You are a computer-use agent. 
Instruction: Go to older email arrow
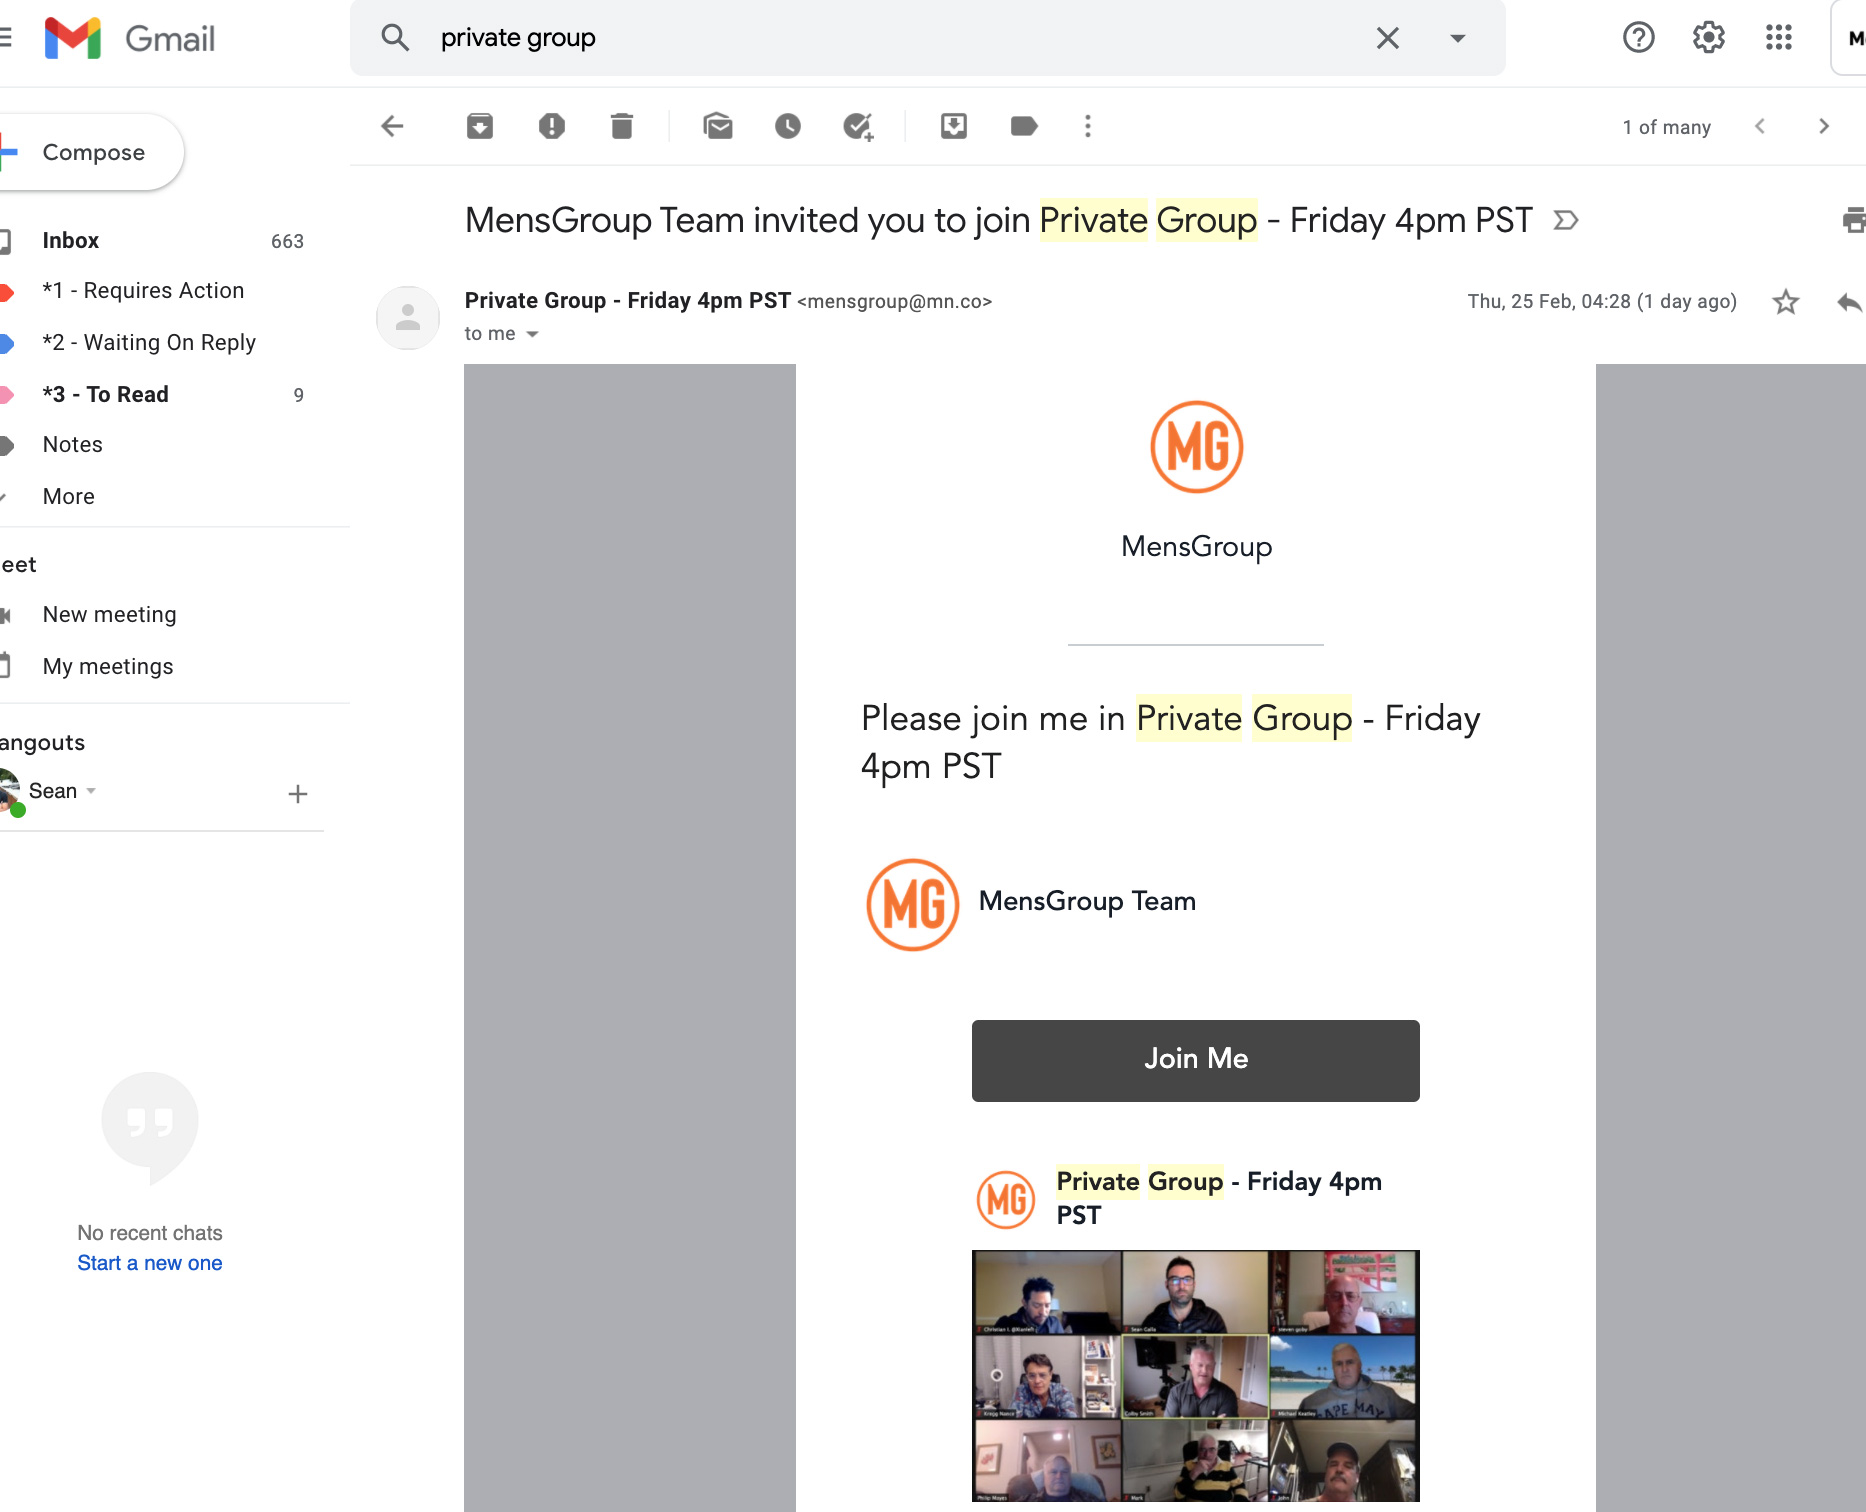tap(1824, 126)
